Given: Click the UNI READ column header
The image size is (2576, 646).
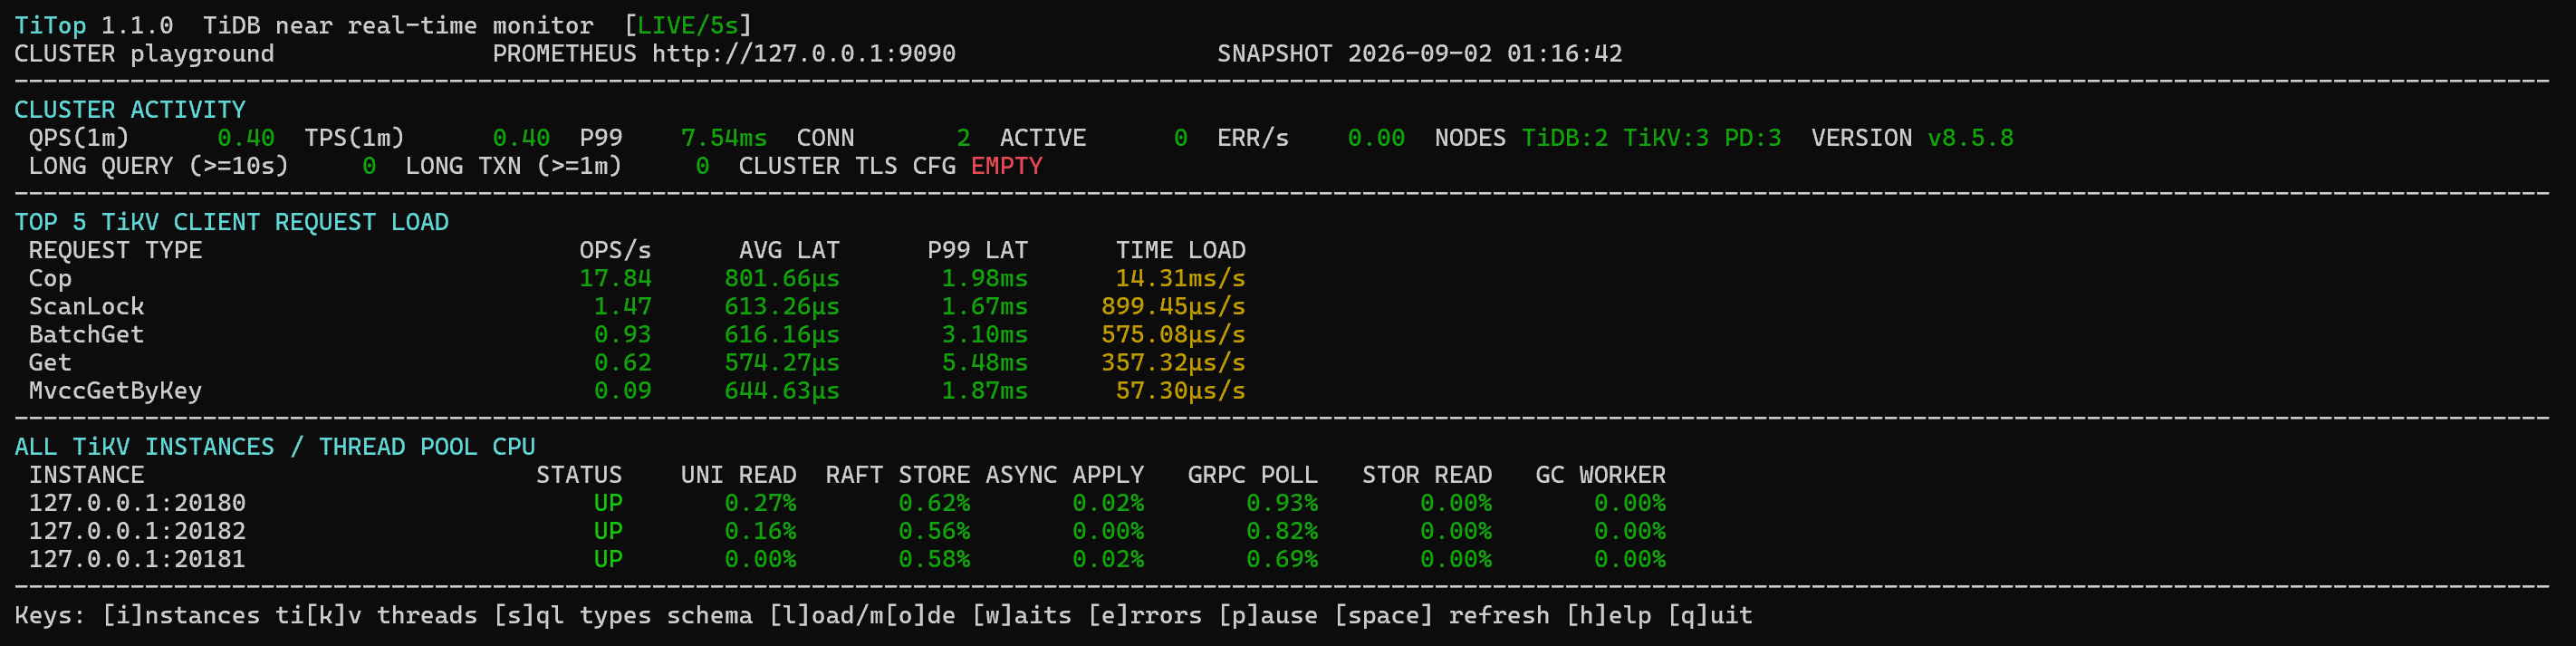Looking at the screenshot, I should coord(738,474).
